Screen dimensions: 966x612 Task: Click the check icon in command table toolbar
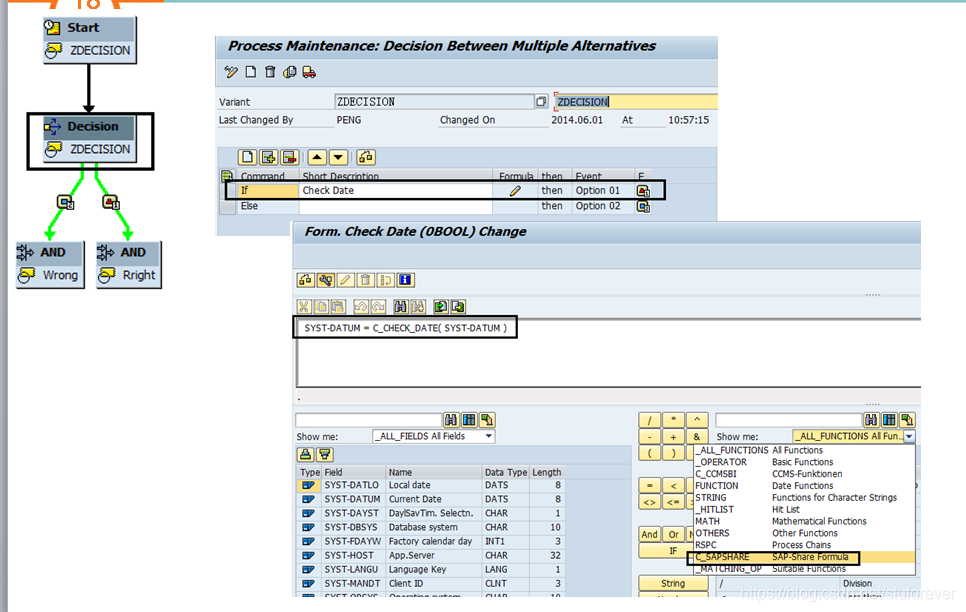[365, 157]
